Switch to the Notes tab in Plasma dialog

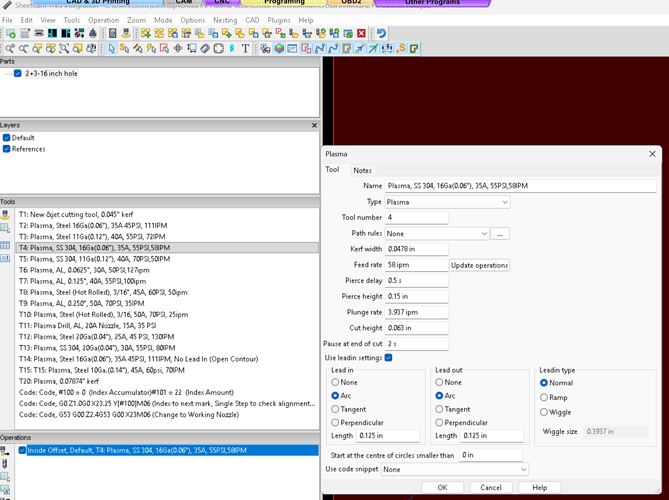pyautogui.click(x=362, y=170)
